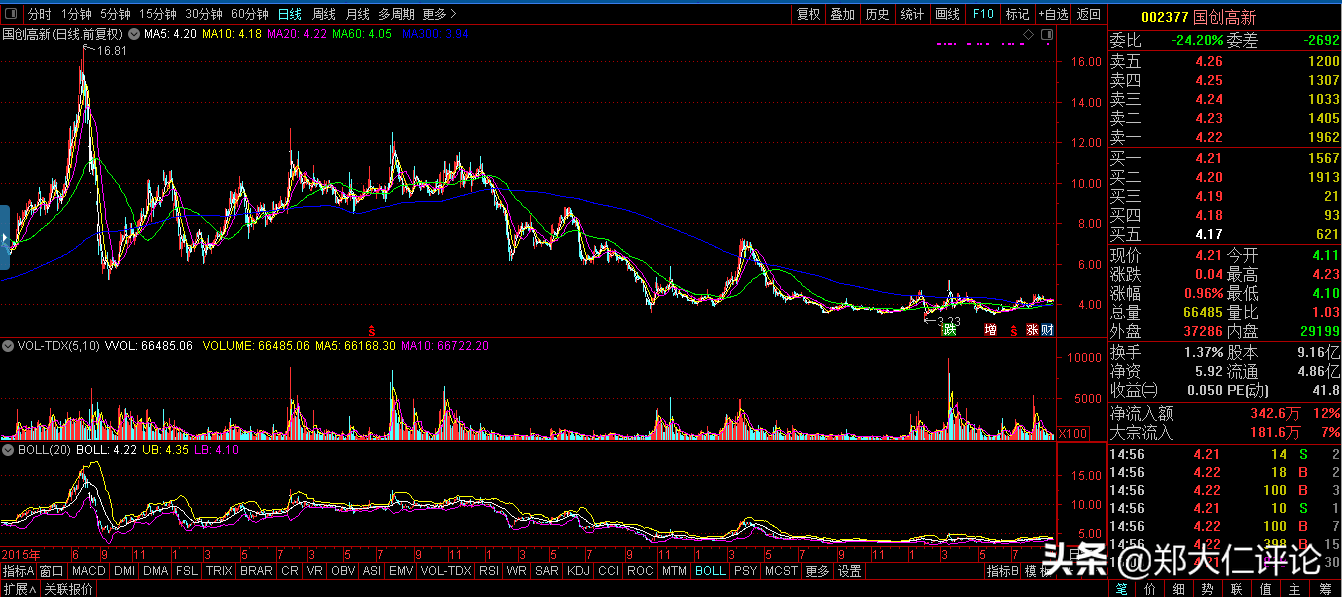Click the blue 财 marker on the chart
Screen dimensions: 1342x597
pos(1047,329)
